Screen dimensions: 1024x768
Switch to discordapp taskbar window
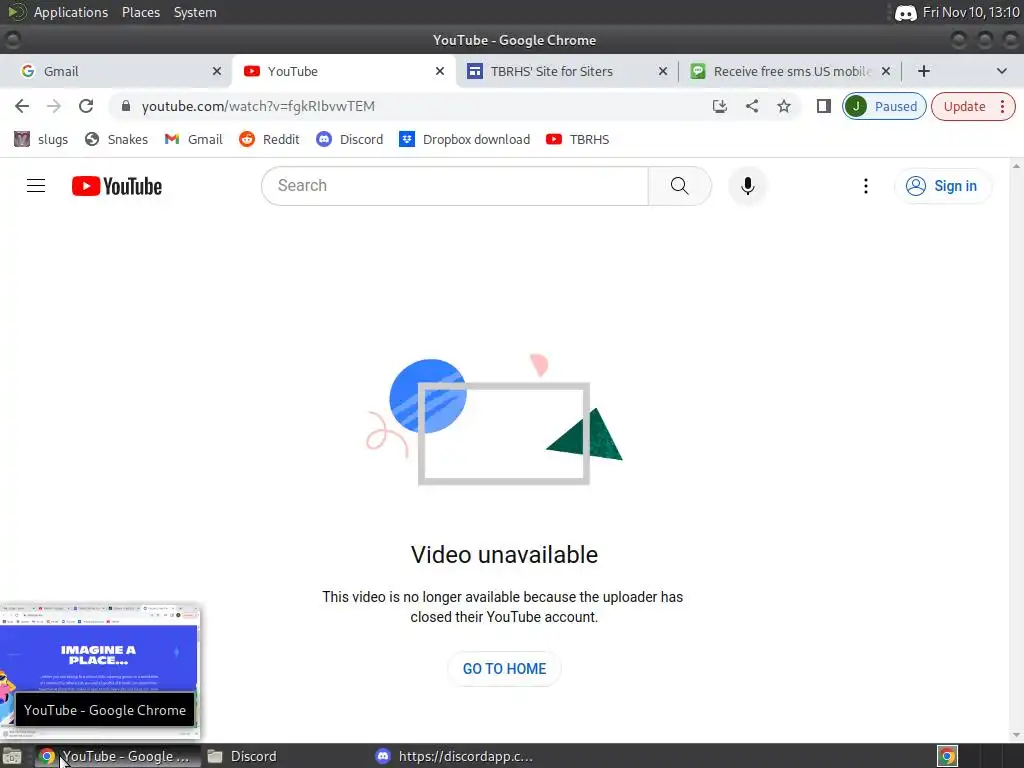[455, 756]
